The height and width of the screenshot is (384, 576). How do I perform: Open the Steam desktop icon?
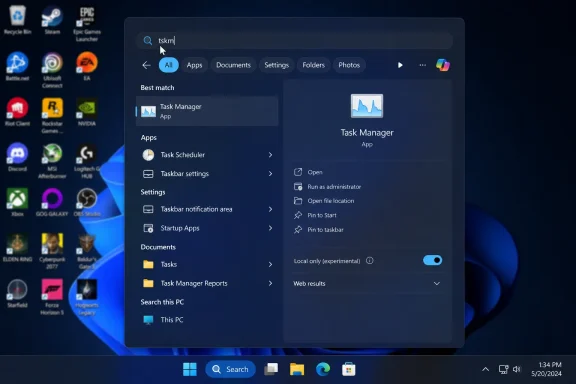tap(52, 20)
